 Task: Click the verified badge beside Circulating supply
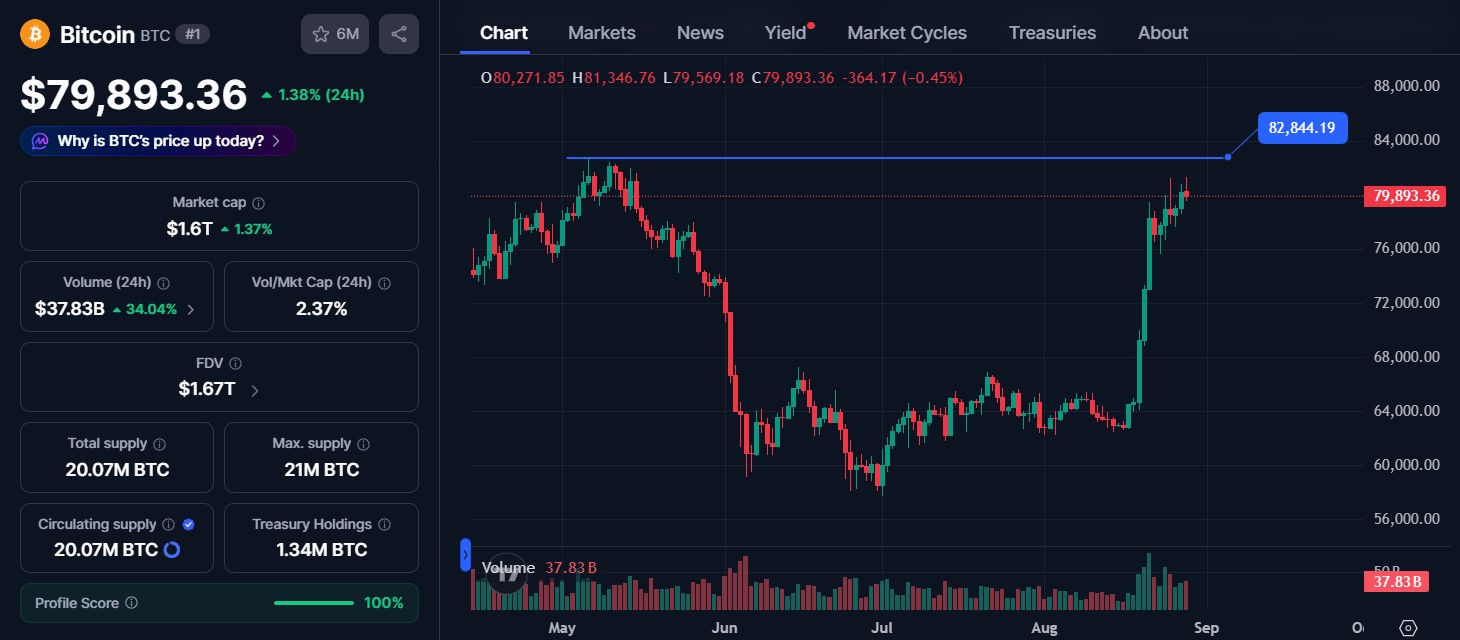tap(189, 524)
